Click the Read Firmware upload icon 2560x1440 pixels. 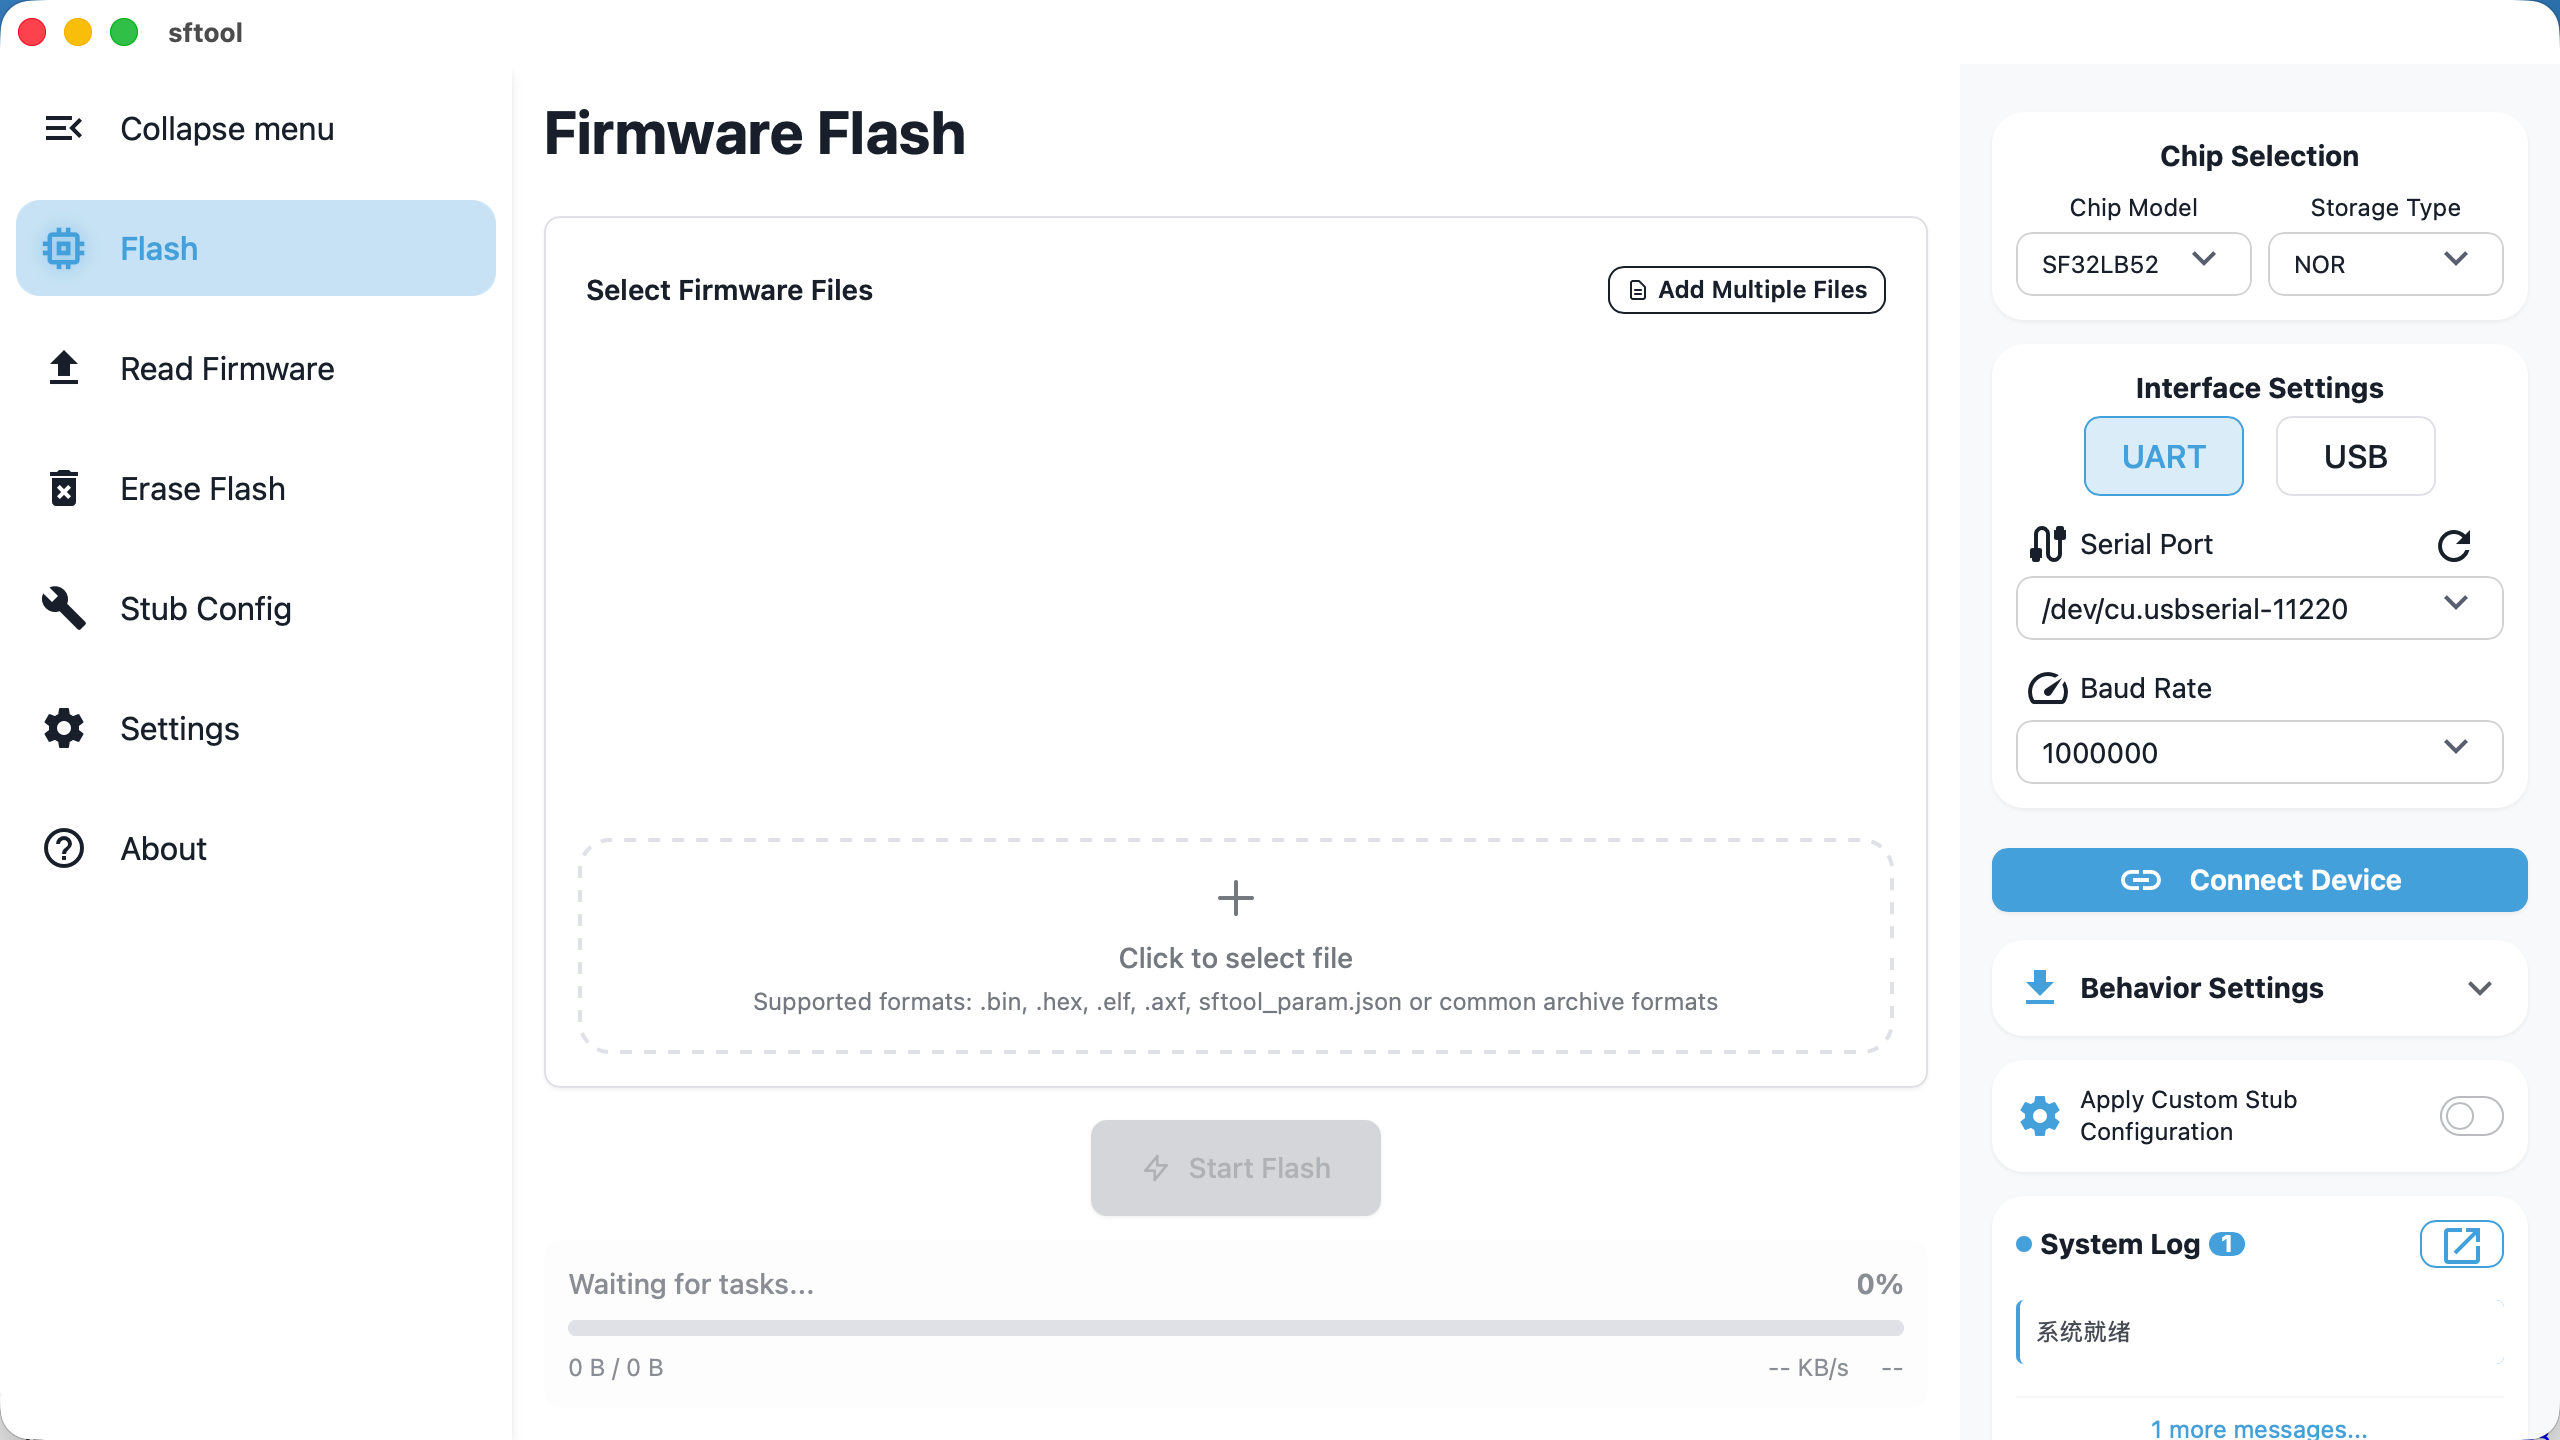(x=63, y=368)
